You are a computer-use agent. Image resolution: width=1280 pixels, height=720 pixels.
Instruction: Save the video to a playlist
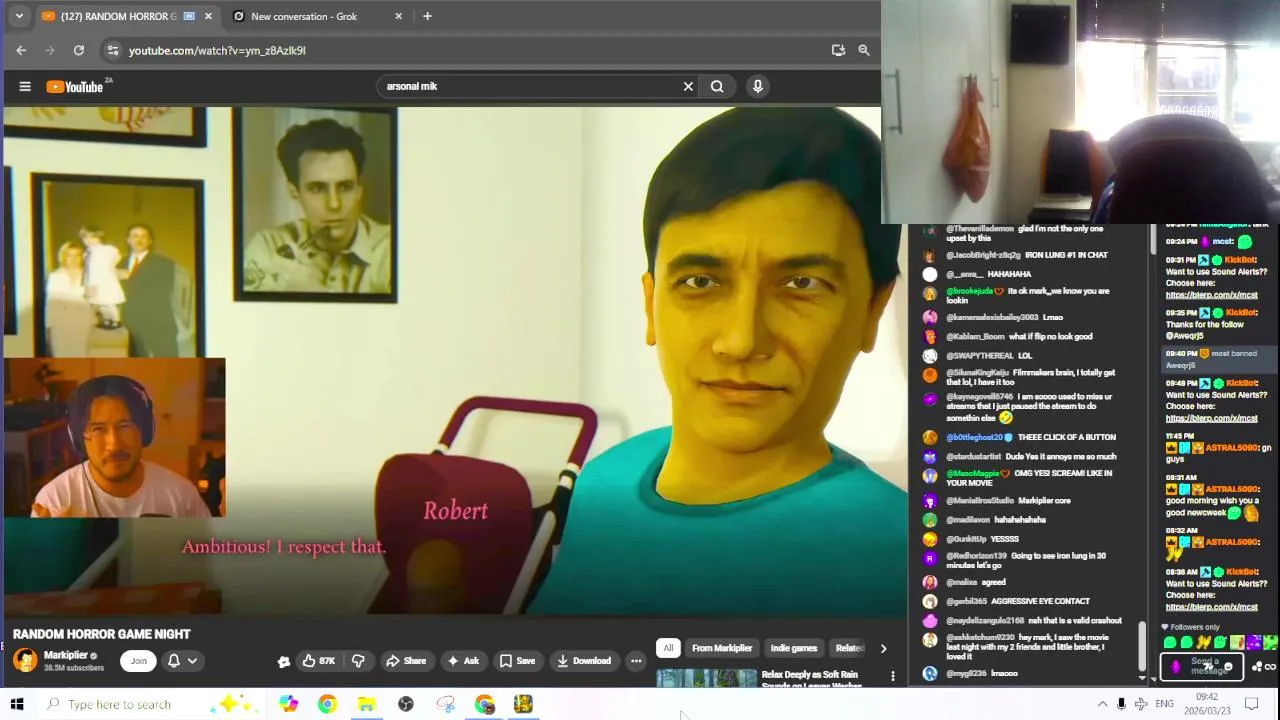518,661
